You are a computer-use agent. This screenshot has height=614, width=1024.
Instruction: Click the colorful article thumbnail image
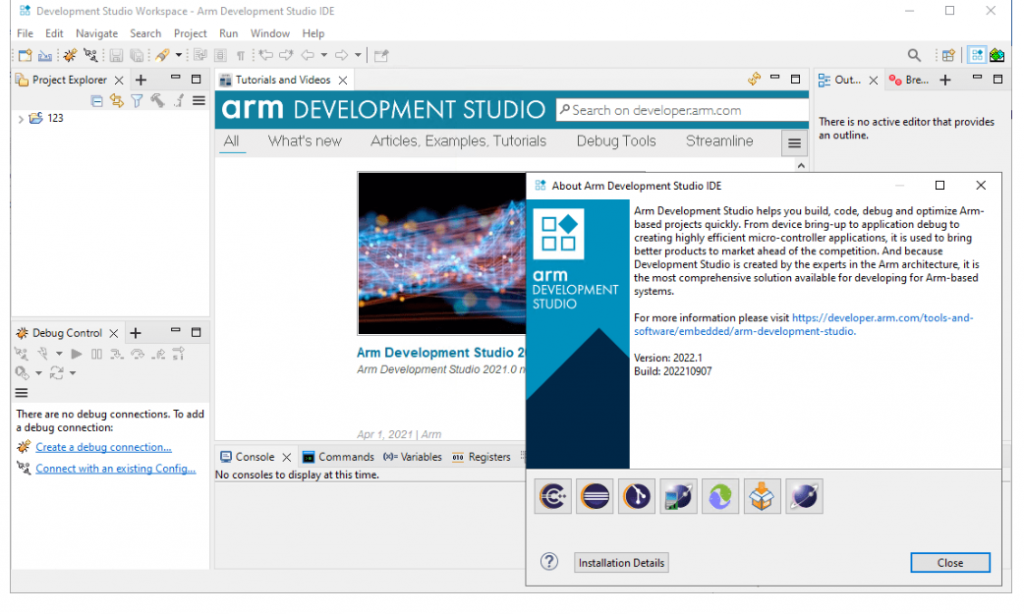point(441,253)
